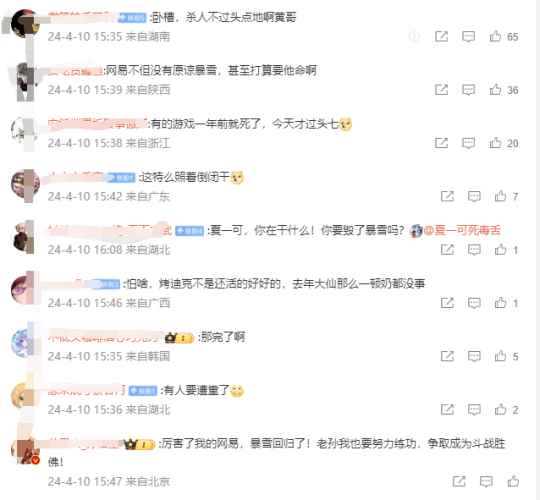Reply to the 15:46 comment from 广西

pyautogui.click(x=474, y=303)
